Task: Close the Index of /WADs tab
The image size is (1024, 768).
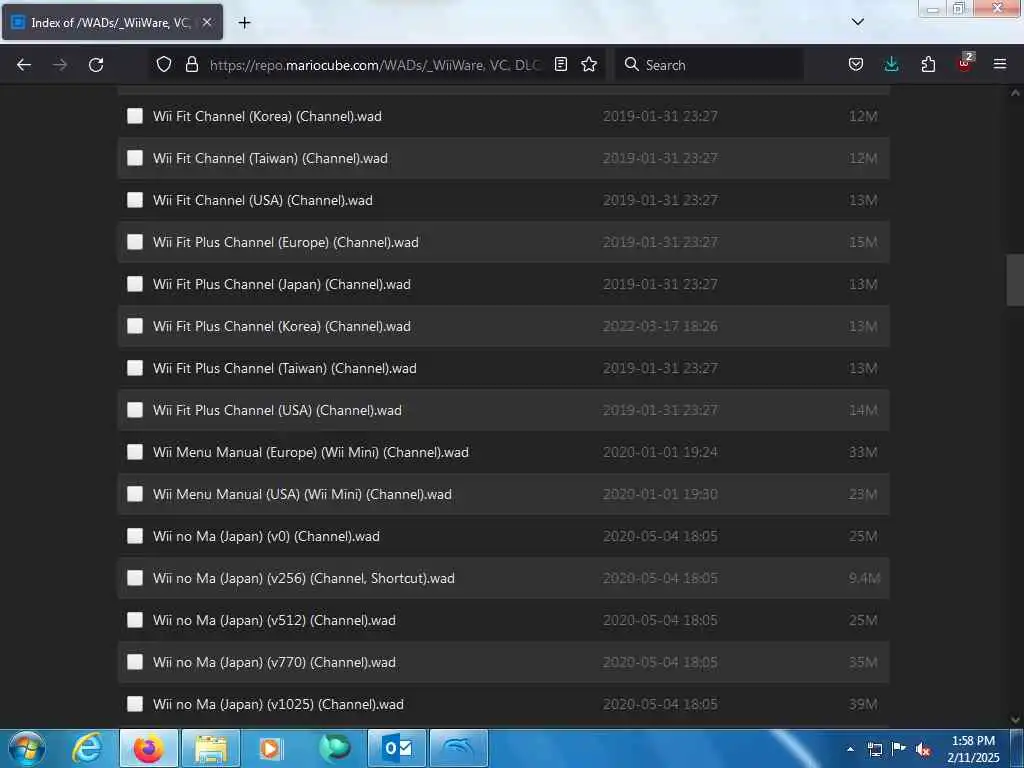Action: (206, 22)
